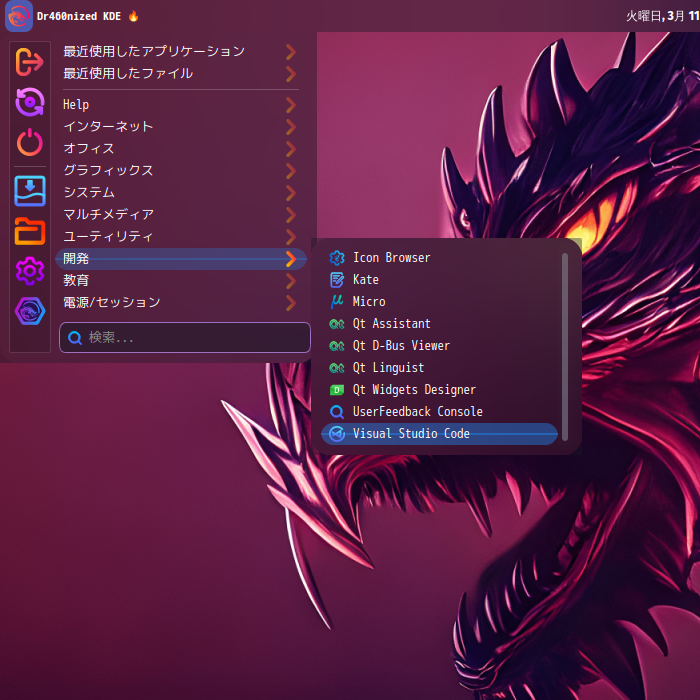Open the orange folder file manager icon
The image size is (700, 700).
[x=30, y=231]
